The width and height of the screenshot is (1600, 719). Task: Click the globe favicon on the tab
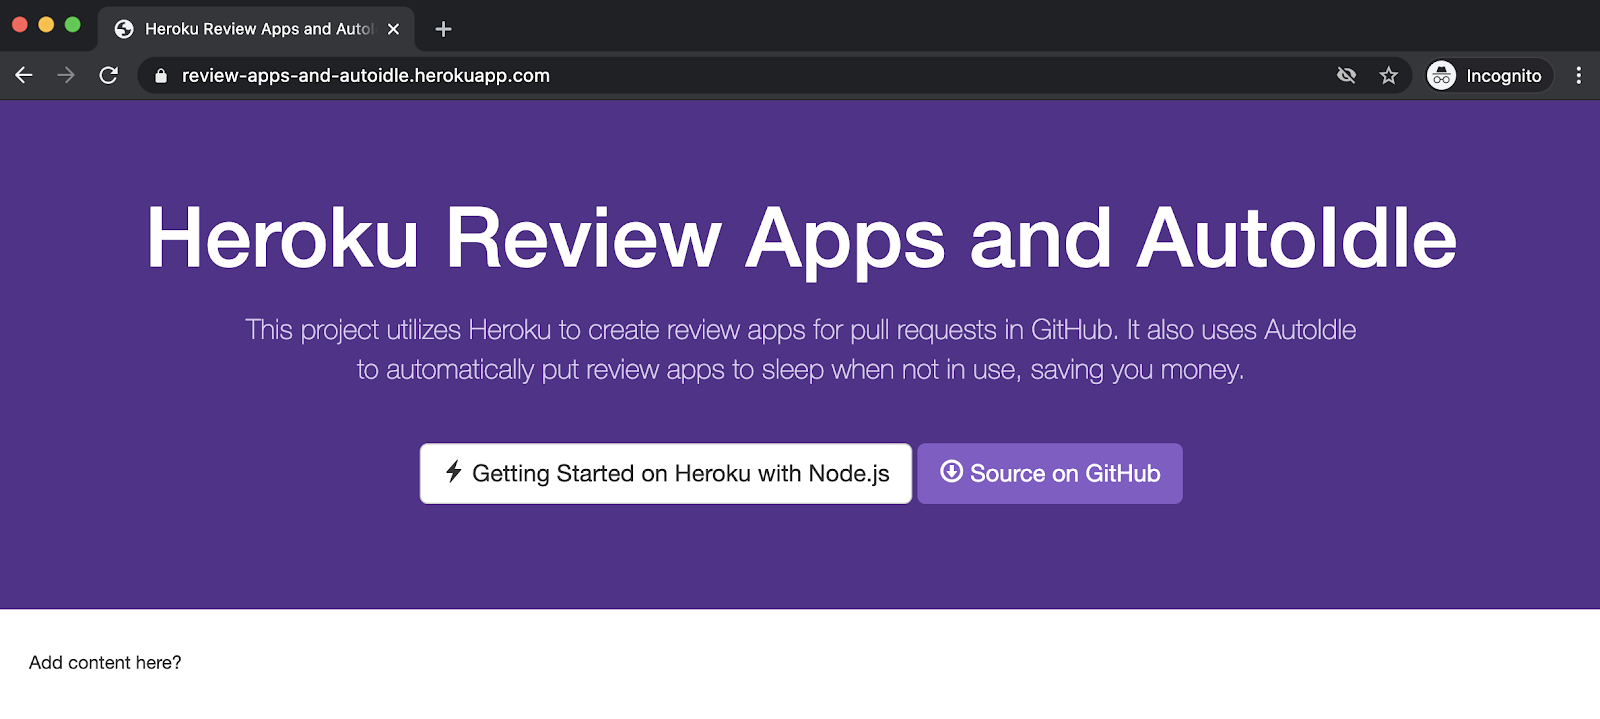tap(124, 29)
